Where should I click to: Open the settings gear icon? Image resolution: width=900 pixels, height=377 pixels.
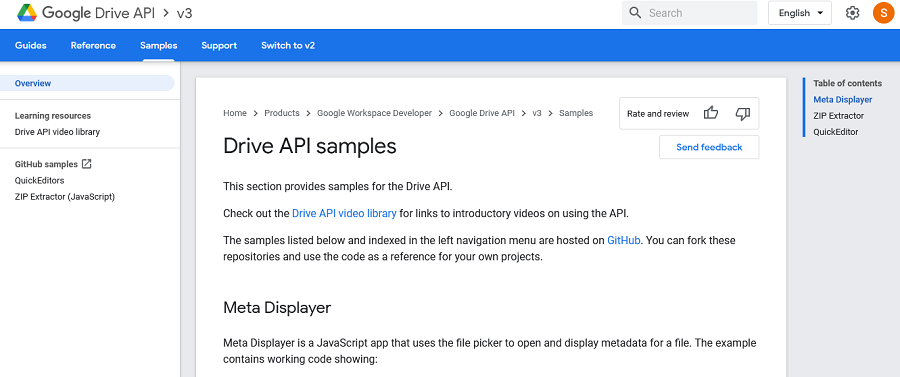coord(852,13)
